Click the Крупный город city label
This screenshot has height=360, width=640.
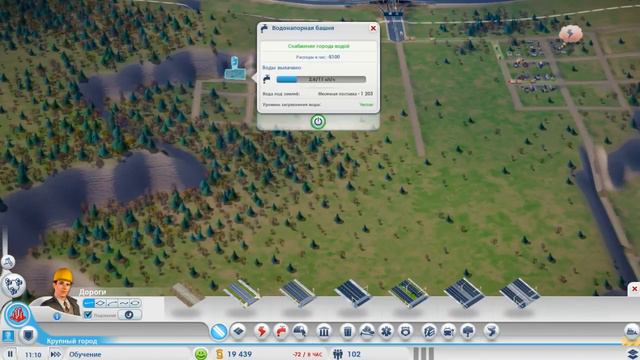[x=72, y=341]
